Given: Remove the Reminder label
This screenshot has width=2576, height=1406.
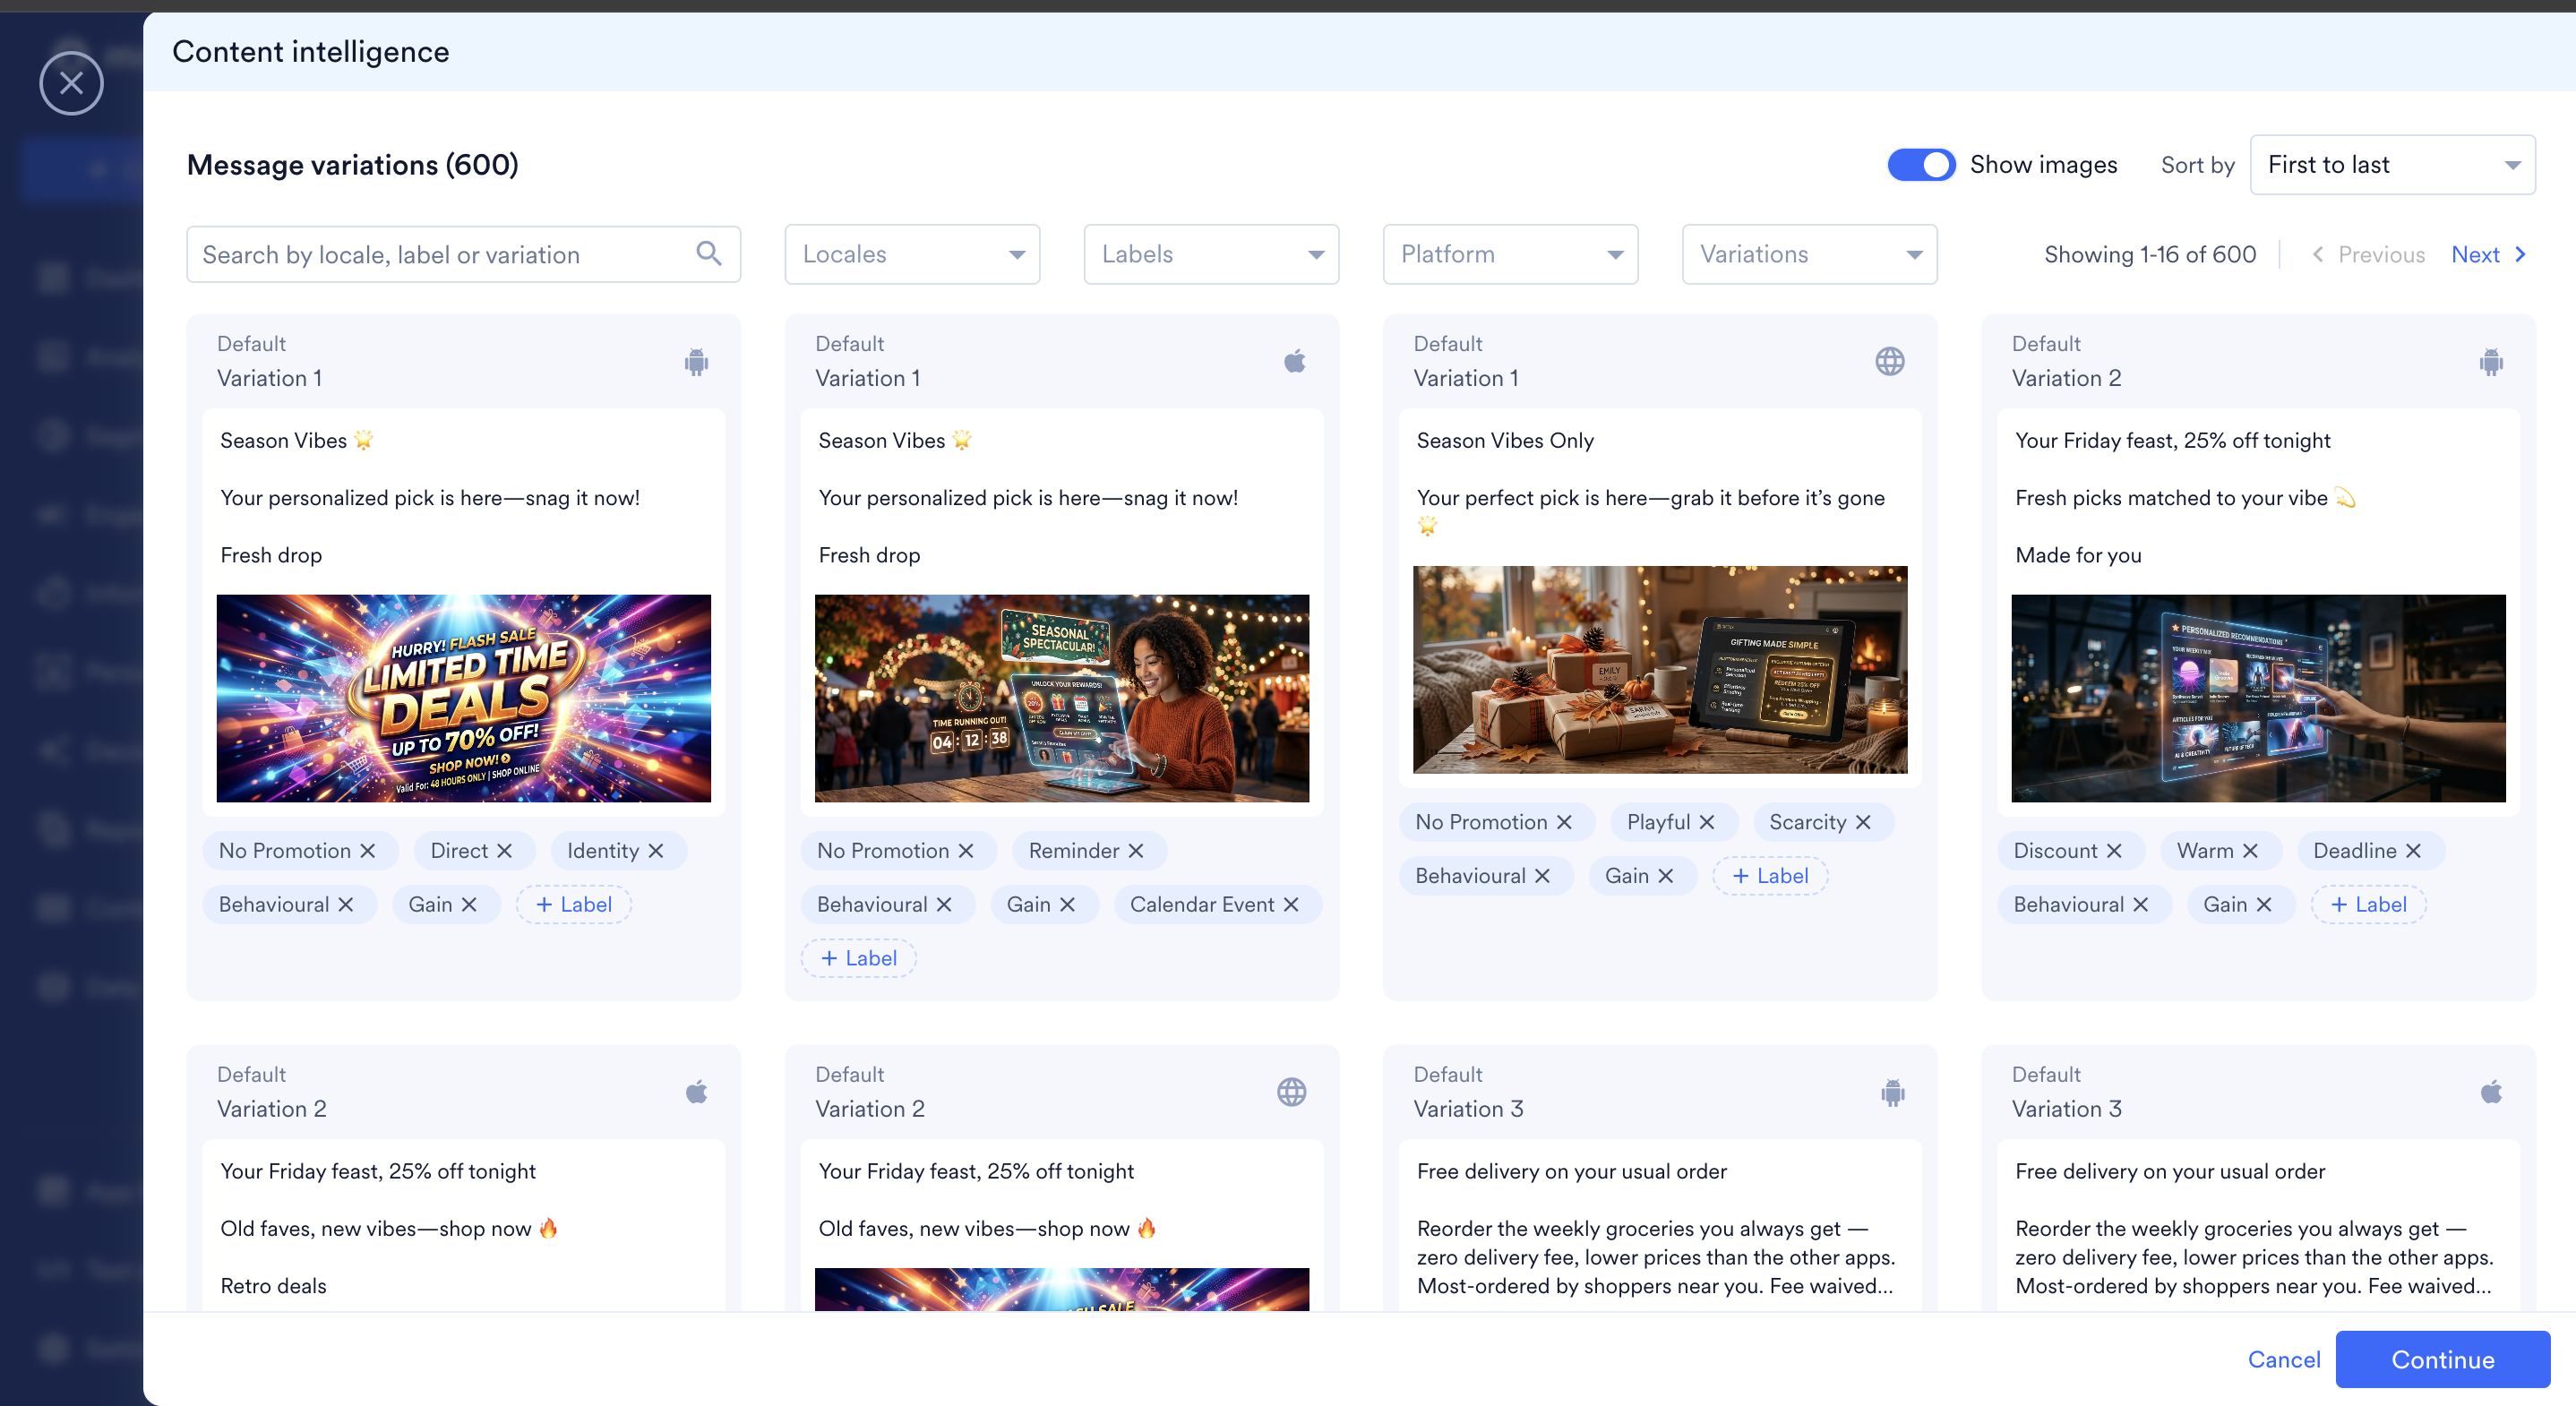Looking at the screenshot, I should click(1136, 851).
